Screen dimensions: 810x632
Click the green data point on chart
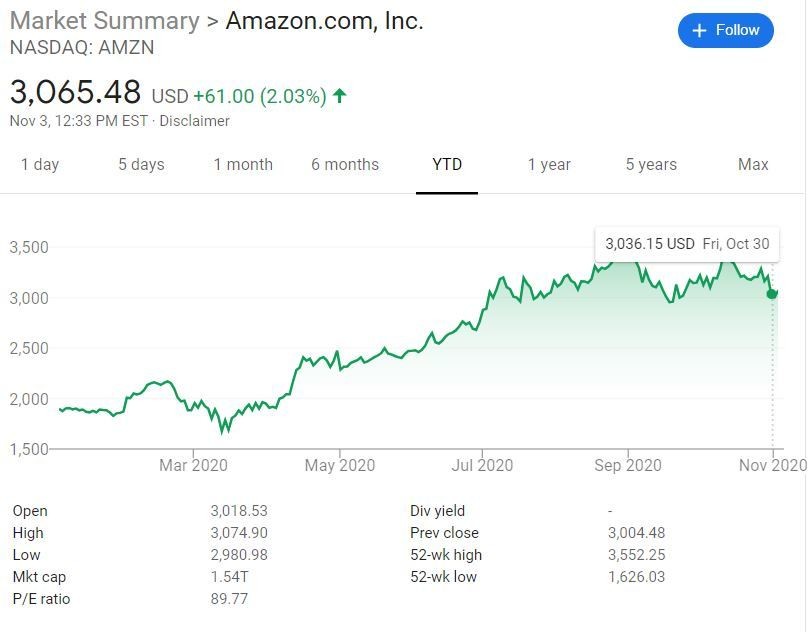point(772,293)
